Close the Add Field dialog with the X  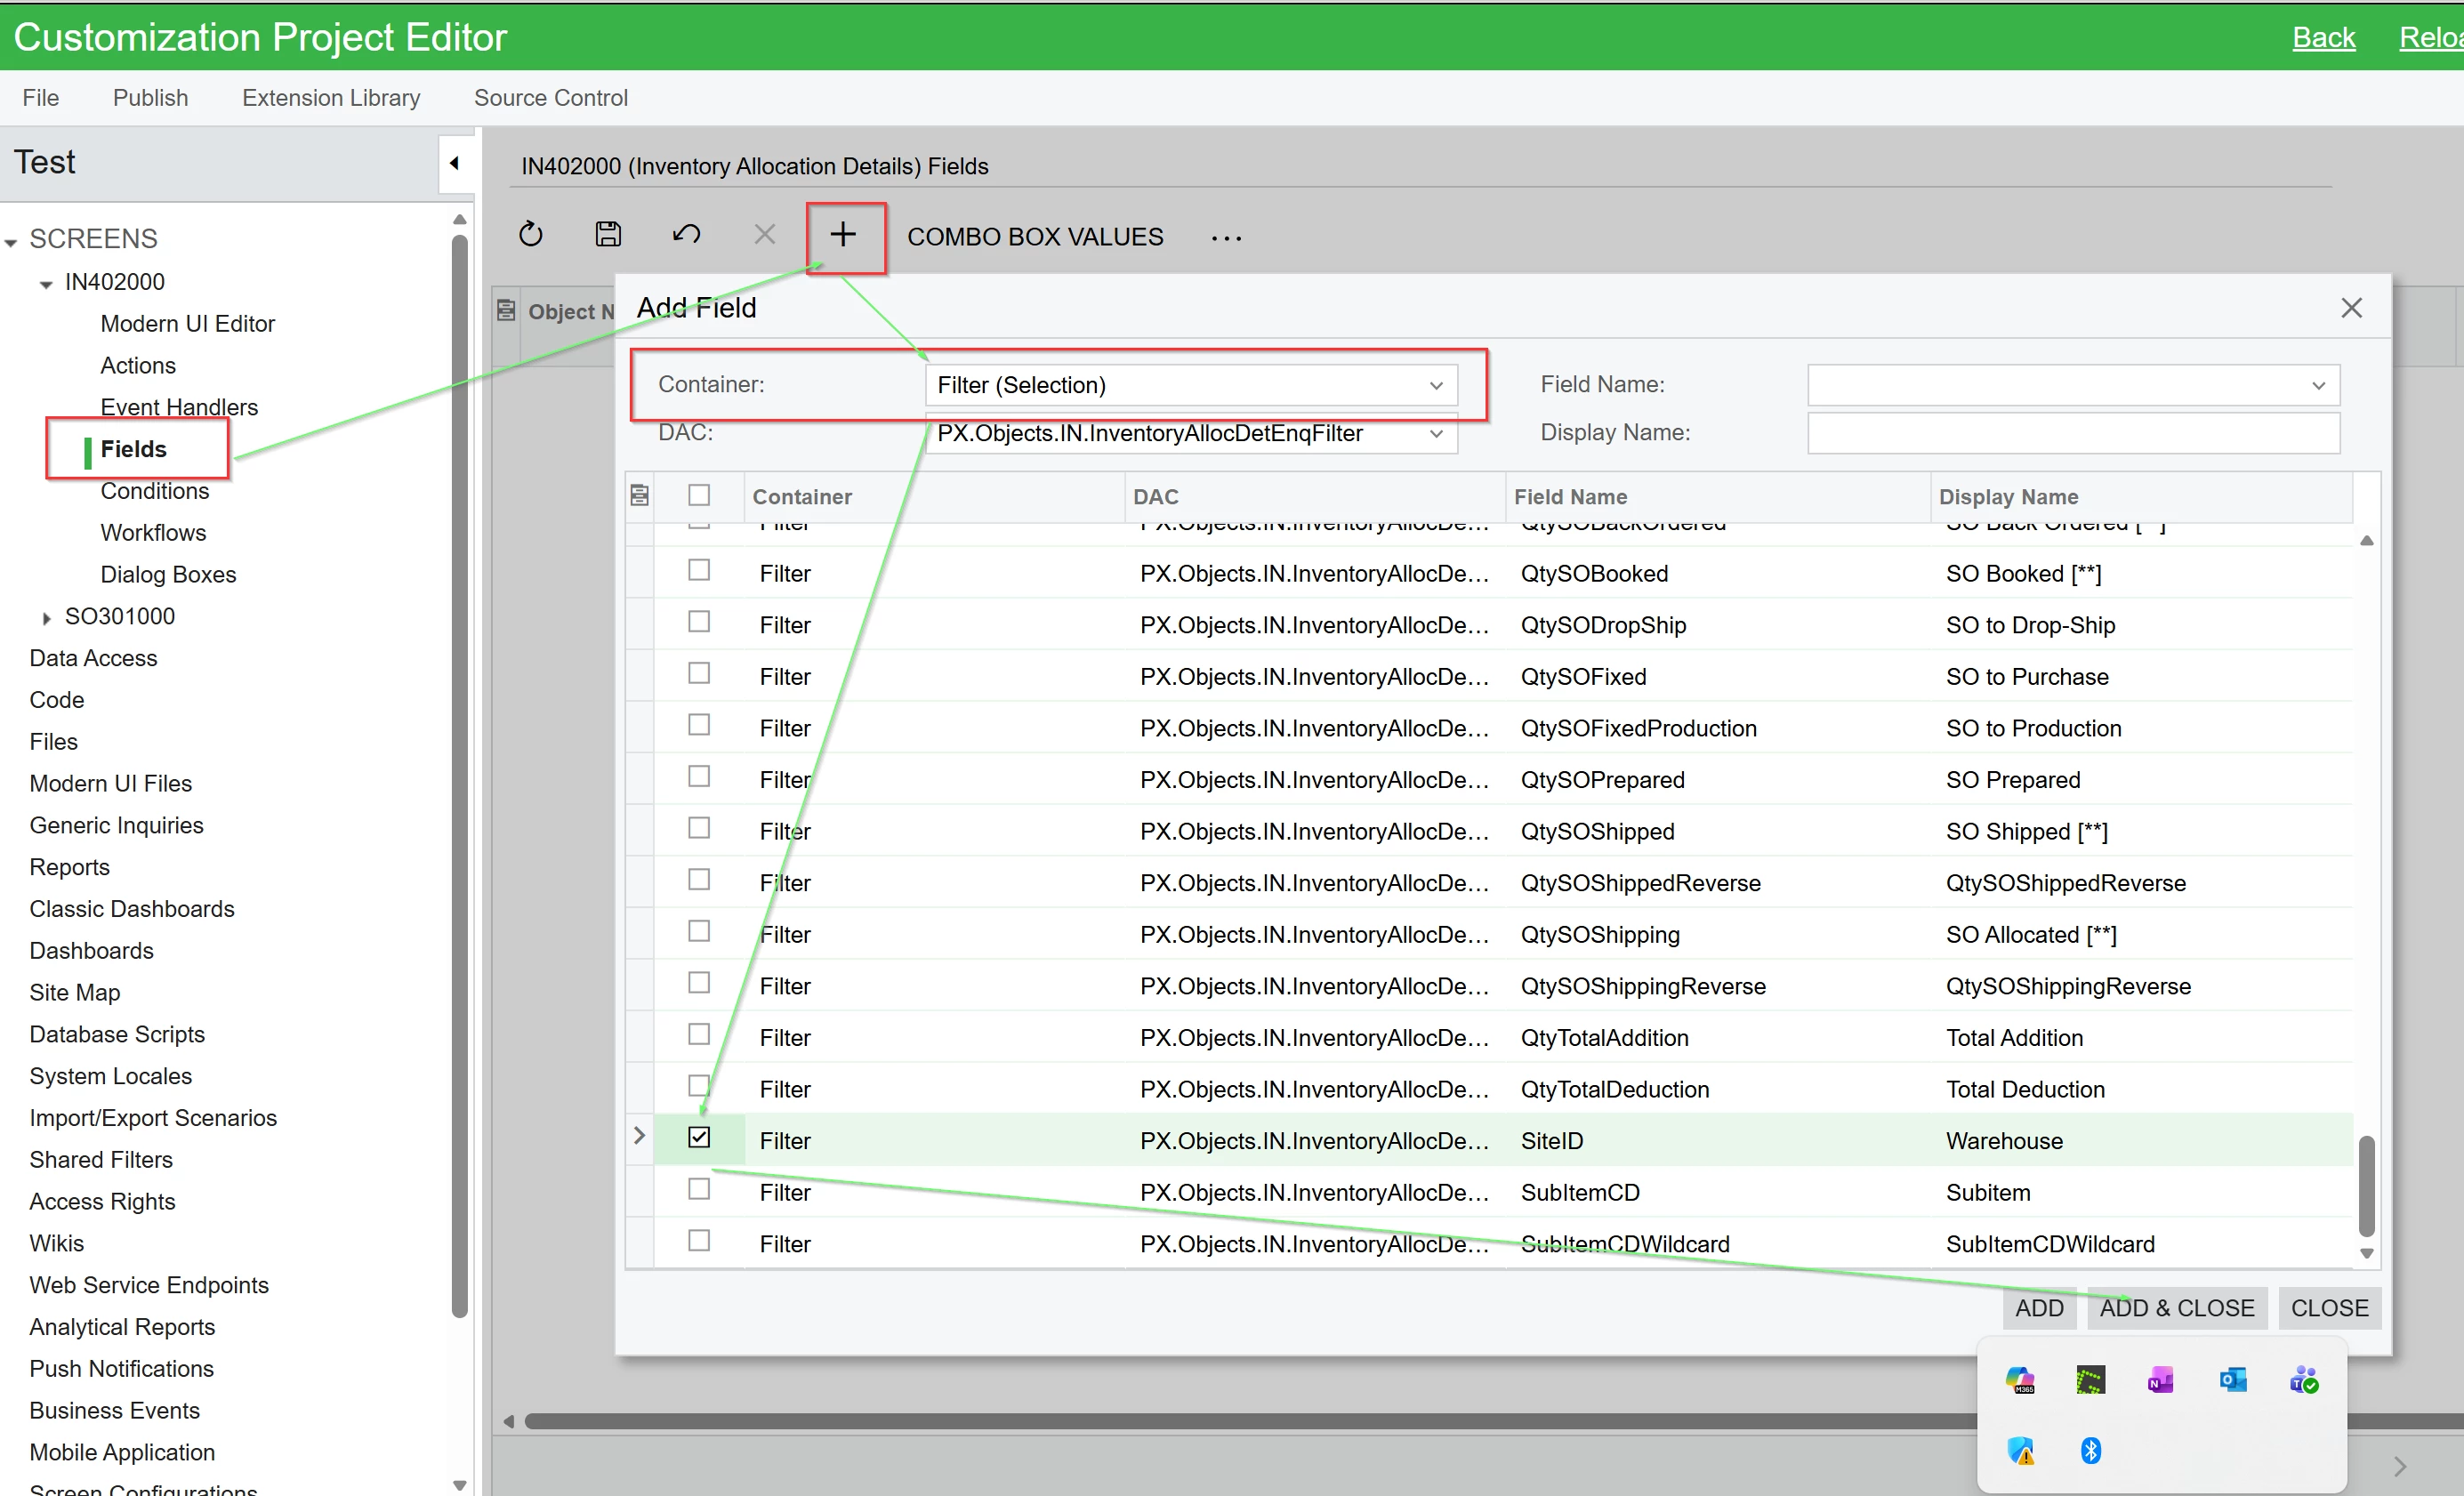click(x=2351, y=308)
